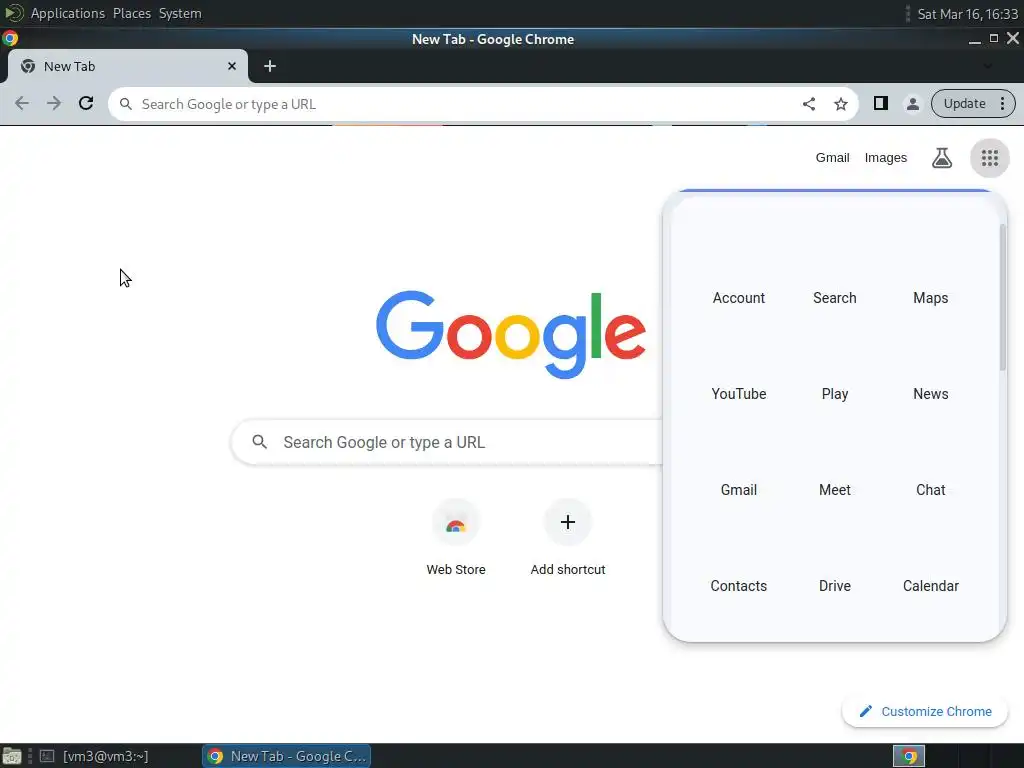The height and width of the screenshot is (768, 1024).
Task: Open a new tab with the plus icon
Action: (x=270, y=66)
